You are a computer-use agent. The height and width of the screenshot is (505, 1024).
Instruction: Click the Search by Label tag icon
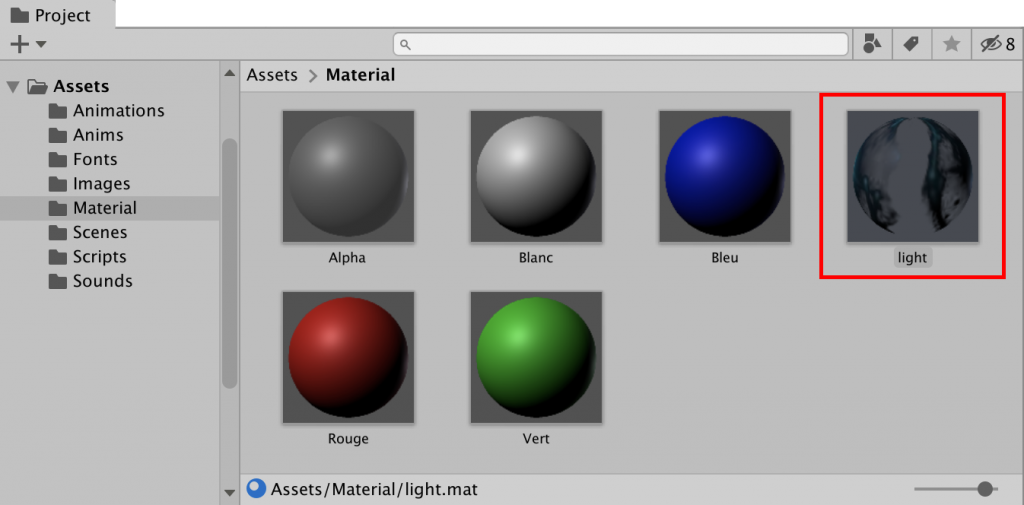pyautogui.click(x=911, y=44)
